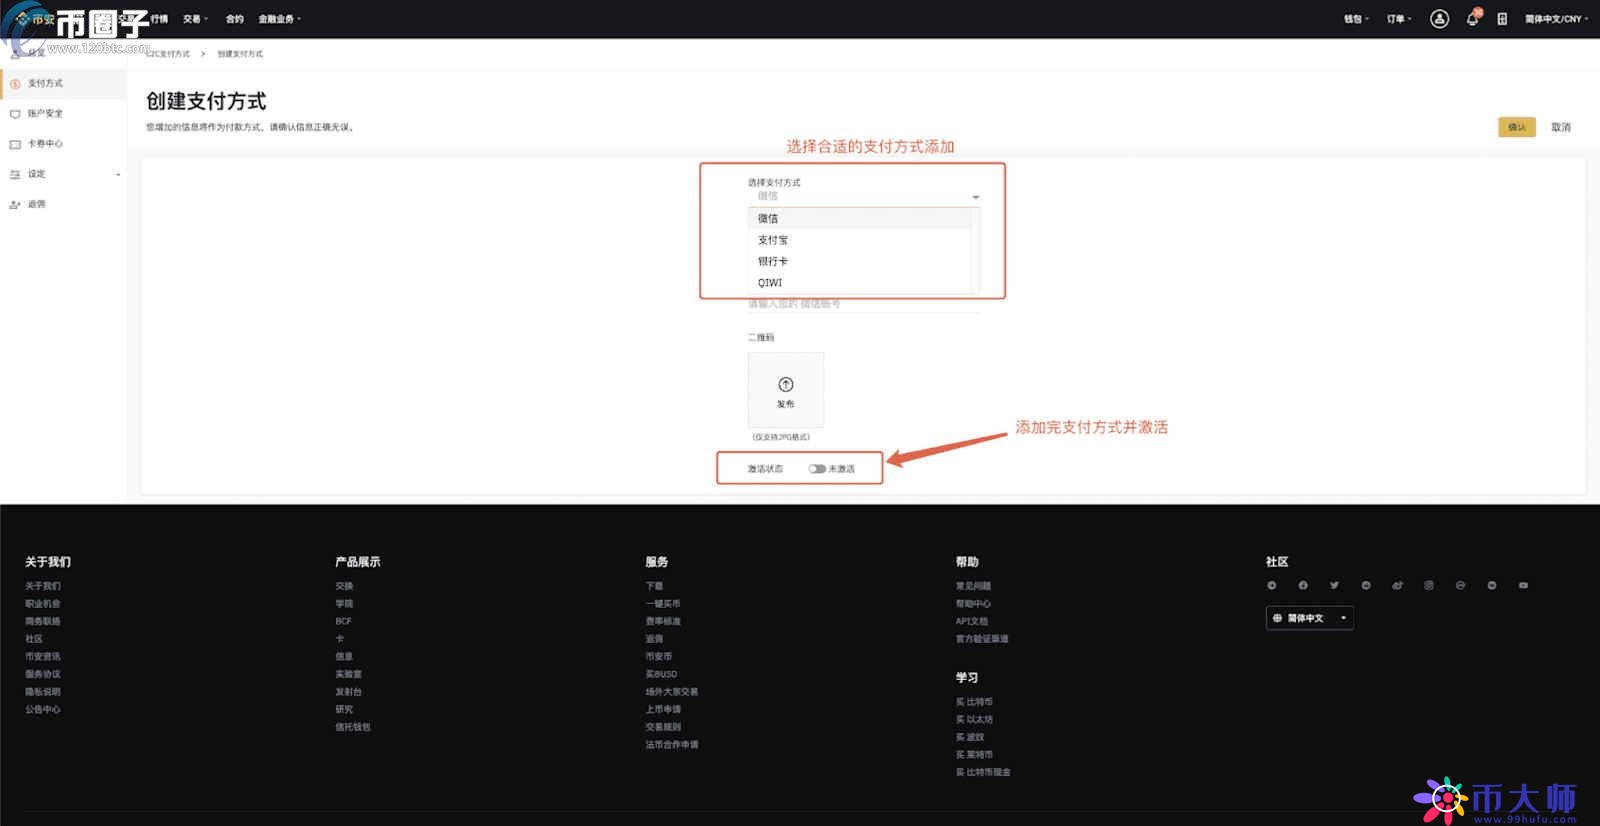Open the Facebook community icon in footer
This screenshot has height=826, width=1600.
tap(1303, 586)
